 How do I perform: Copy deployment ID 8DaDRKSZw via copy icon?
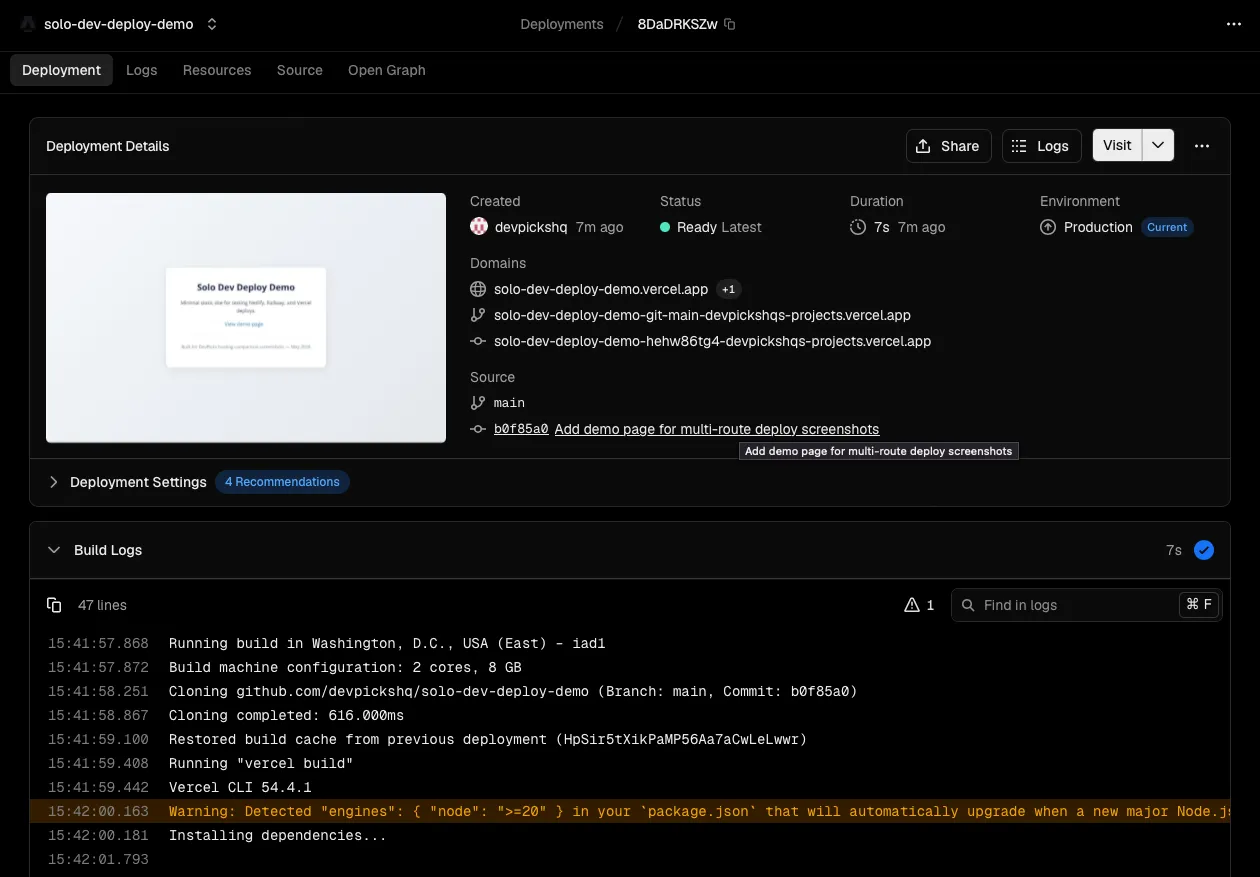pyautogui.click(x=730, y=24)
